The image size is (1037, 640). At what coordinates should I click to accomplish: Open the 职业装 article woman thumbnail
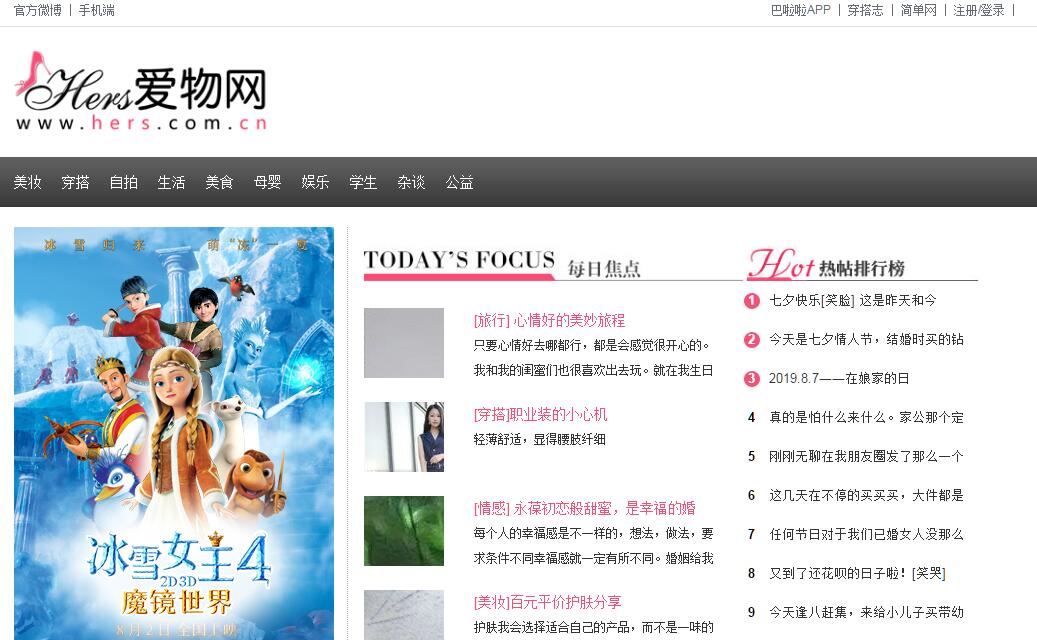(404, 437)
